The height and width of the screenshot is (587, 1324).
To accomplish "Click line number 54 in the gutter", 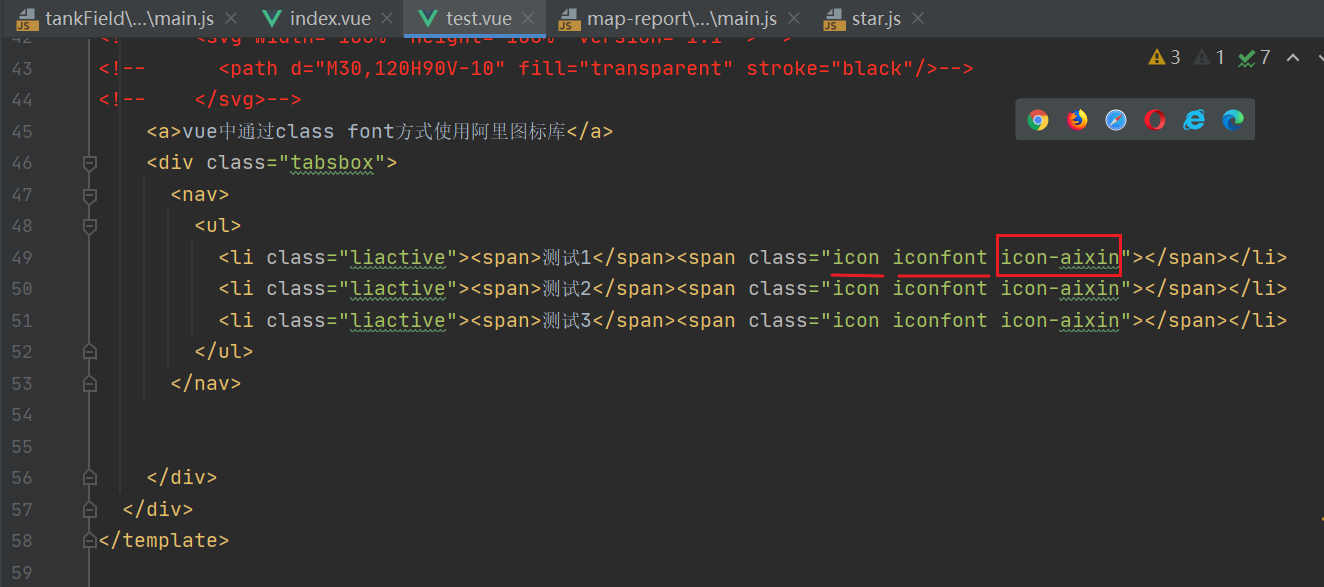I will 21,415.
